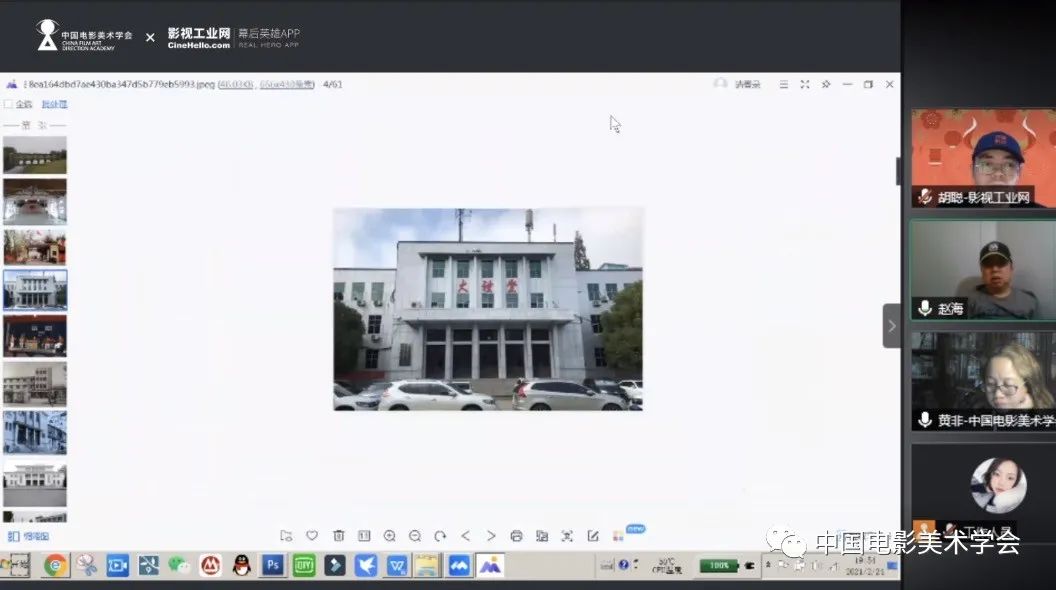Open the viewer hamburger menu
The width and height of the screenshot is (1056, 590).
(783, 85)
